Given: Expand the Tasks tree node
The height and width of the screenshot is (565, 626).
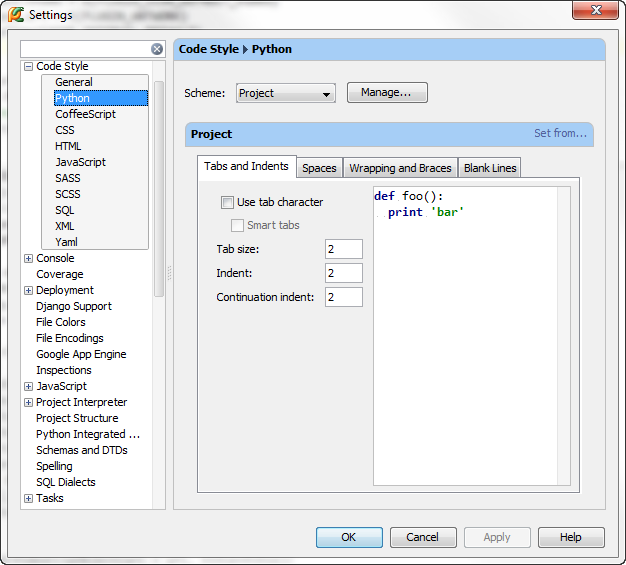Looking at the screenshot, I should point(28,498).
